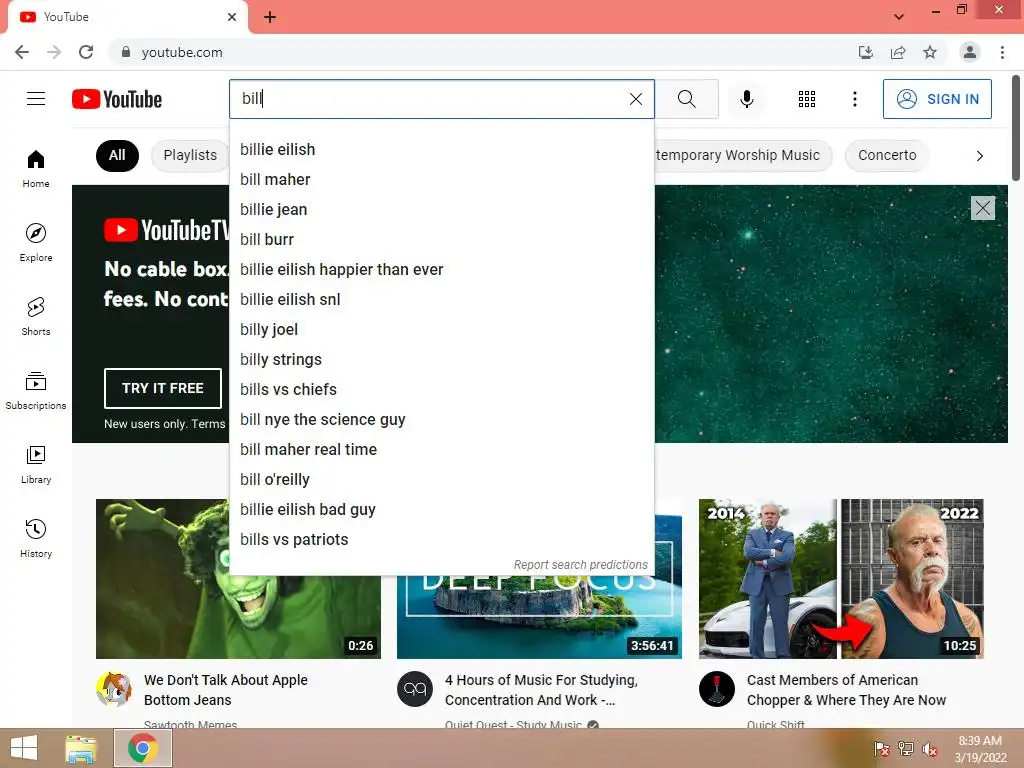The image size is (1024, 768).
Task: Click Report search predictions link
Action: point(581,565)
